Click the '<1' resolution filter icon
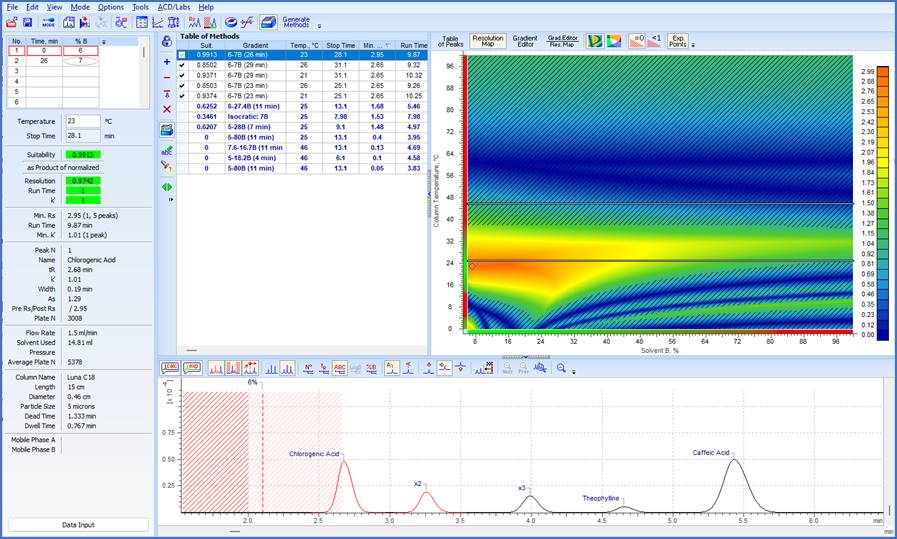This screenshot has height=539, width=897. (x=655, y=40)
